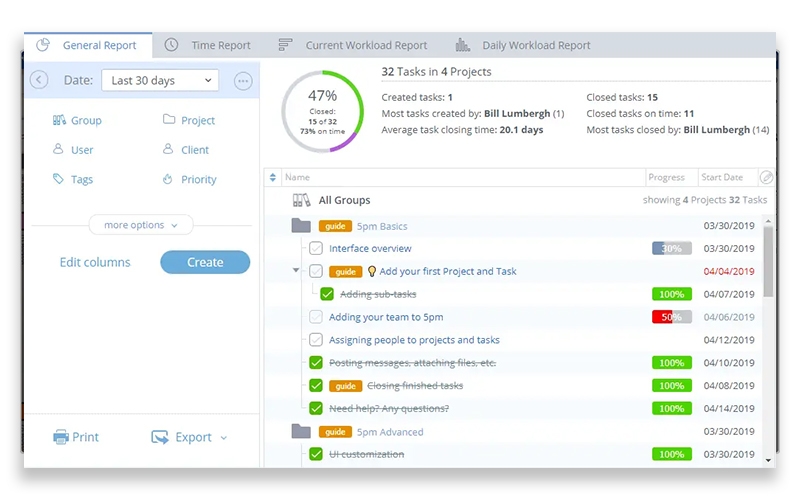The width and height of the screenshot is (800, 500).
Task: Click the 30% progress bar for Interface overview
Action: click(x=671, y=248)
